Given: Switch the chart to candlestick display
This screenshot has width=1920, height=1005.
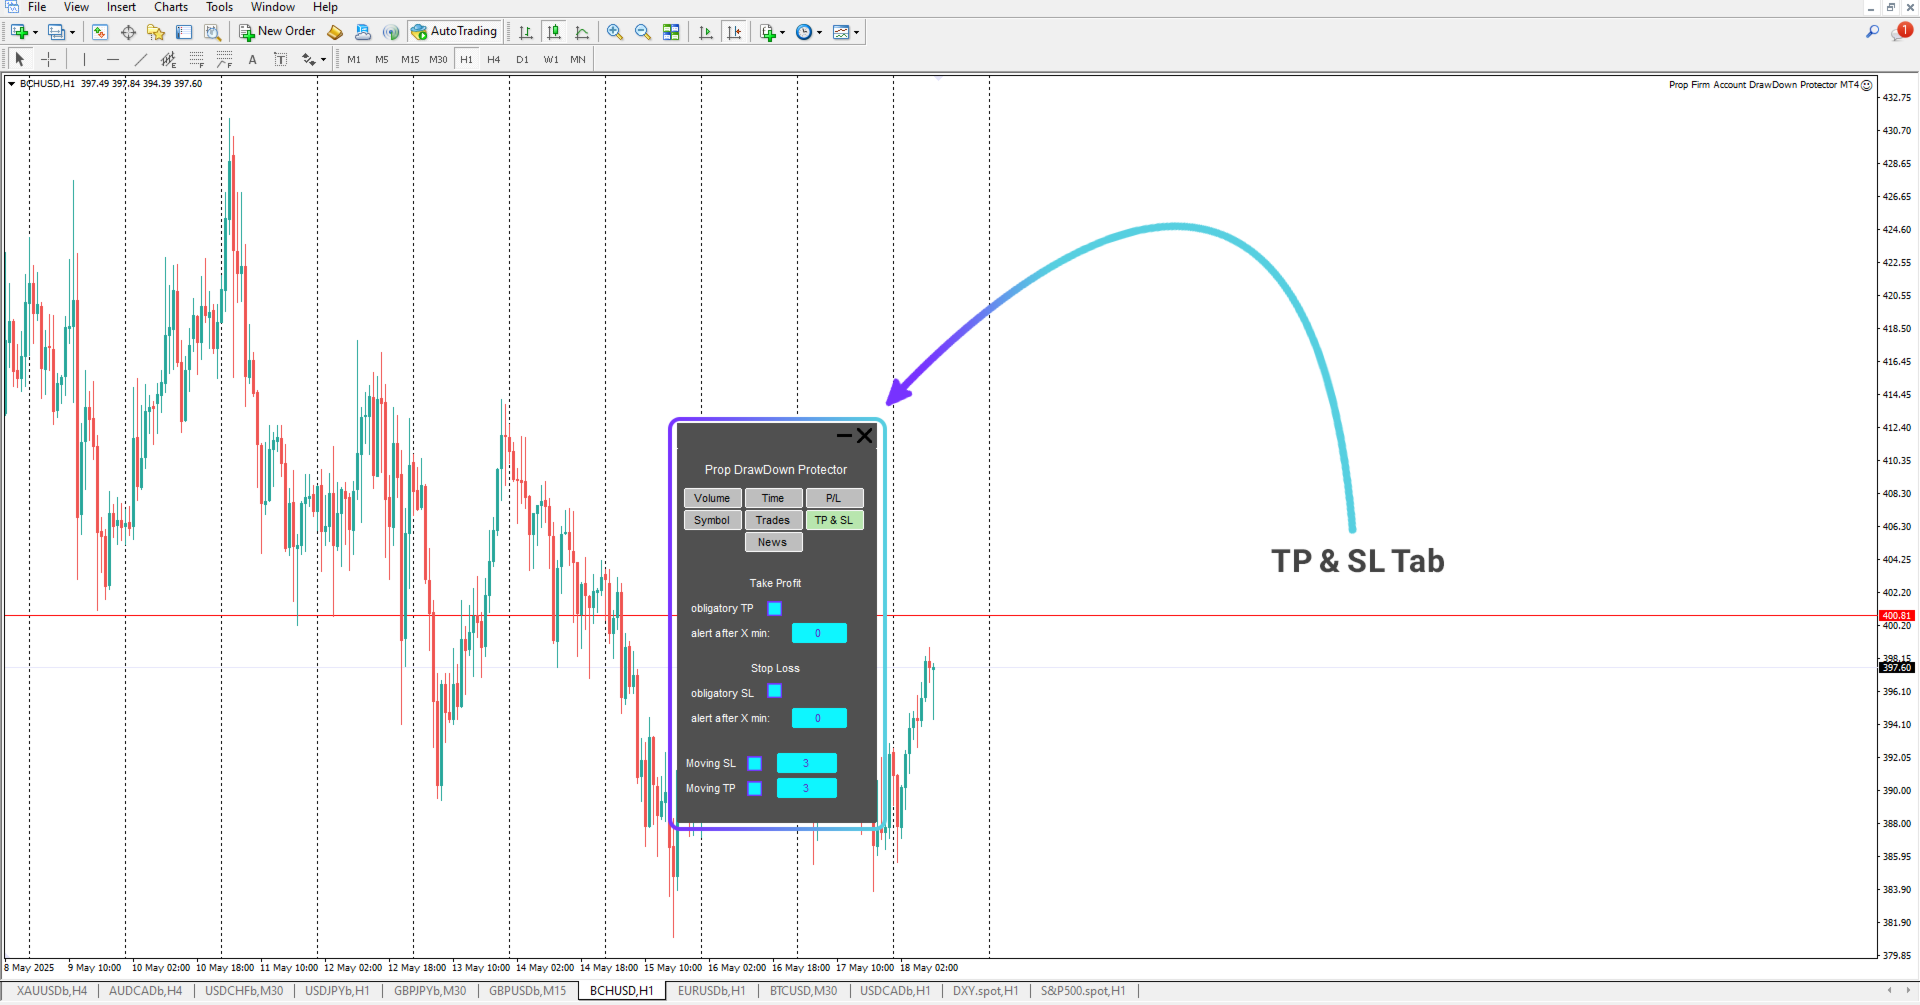Looking at the screenshot, I should [554, 31].
